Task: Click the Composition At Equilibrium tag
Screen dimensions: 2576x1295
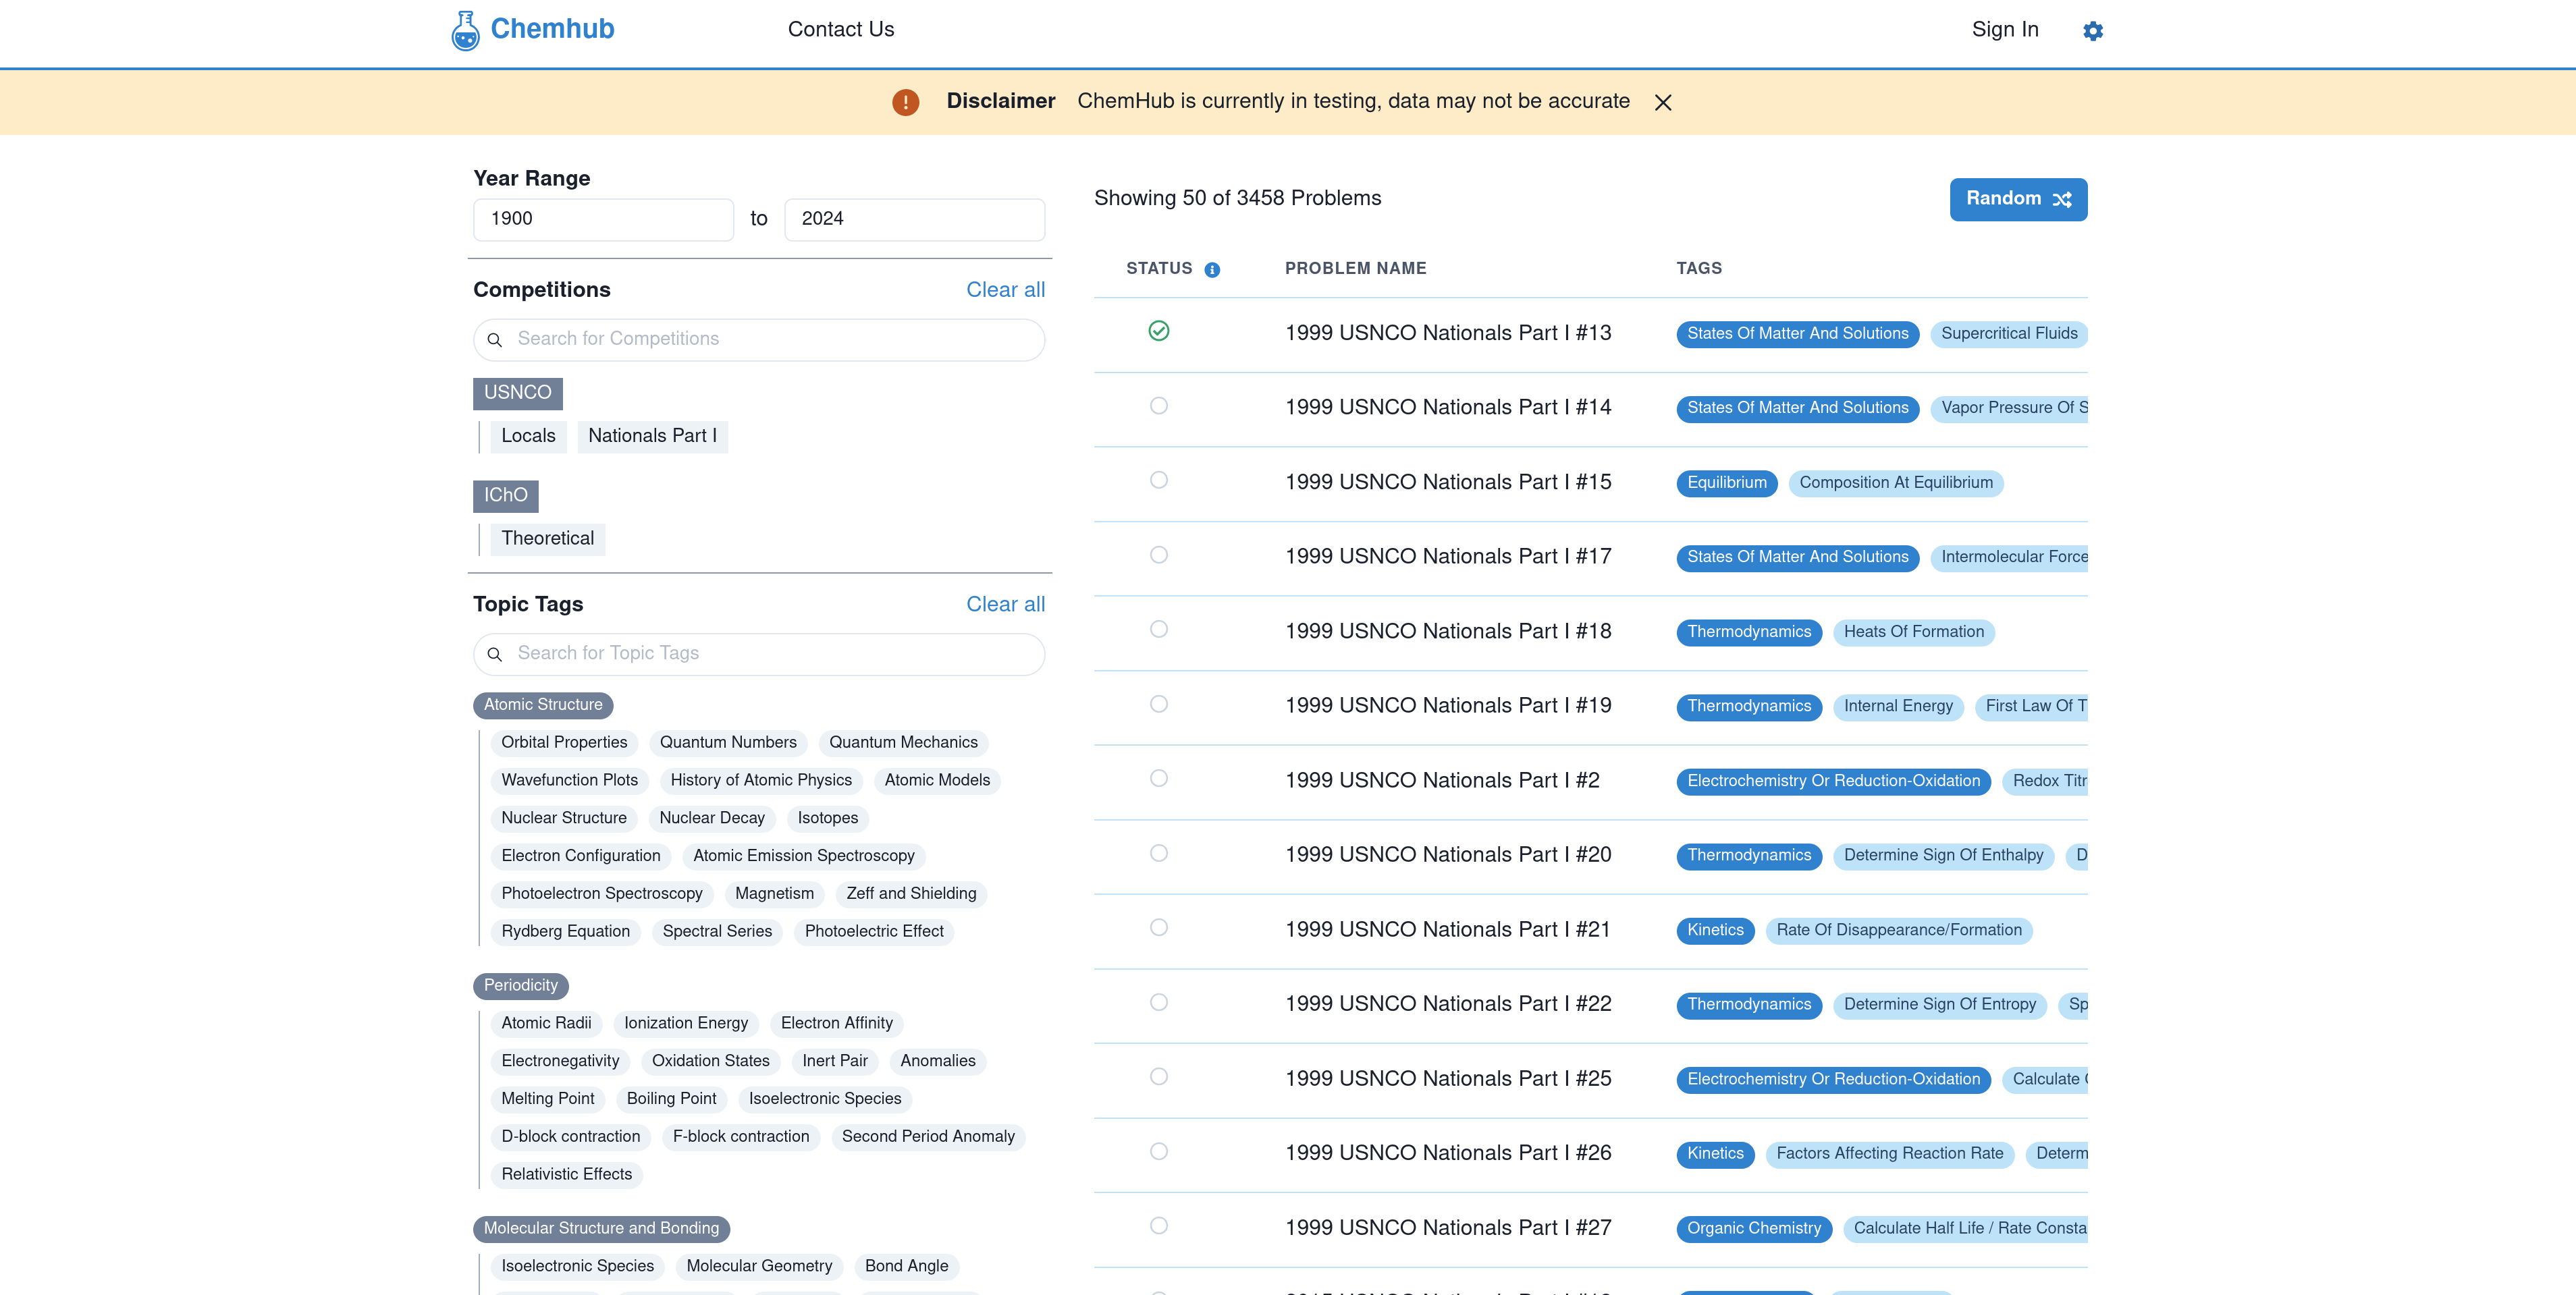Action: (1895, 483)
